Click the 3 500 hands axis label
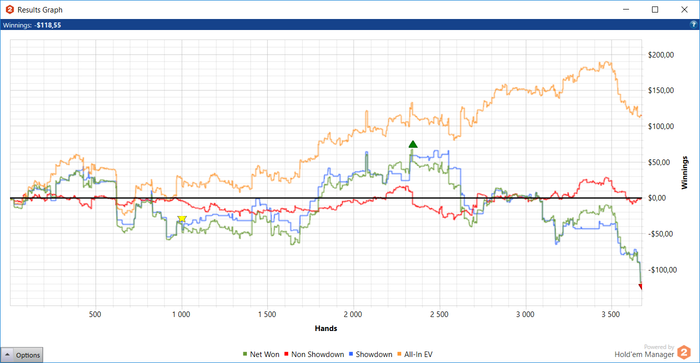Image resolution: width=700 pixels, height=363 pixels. (x=611, y=314)
